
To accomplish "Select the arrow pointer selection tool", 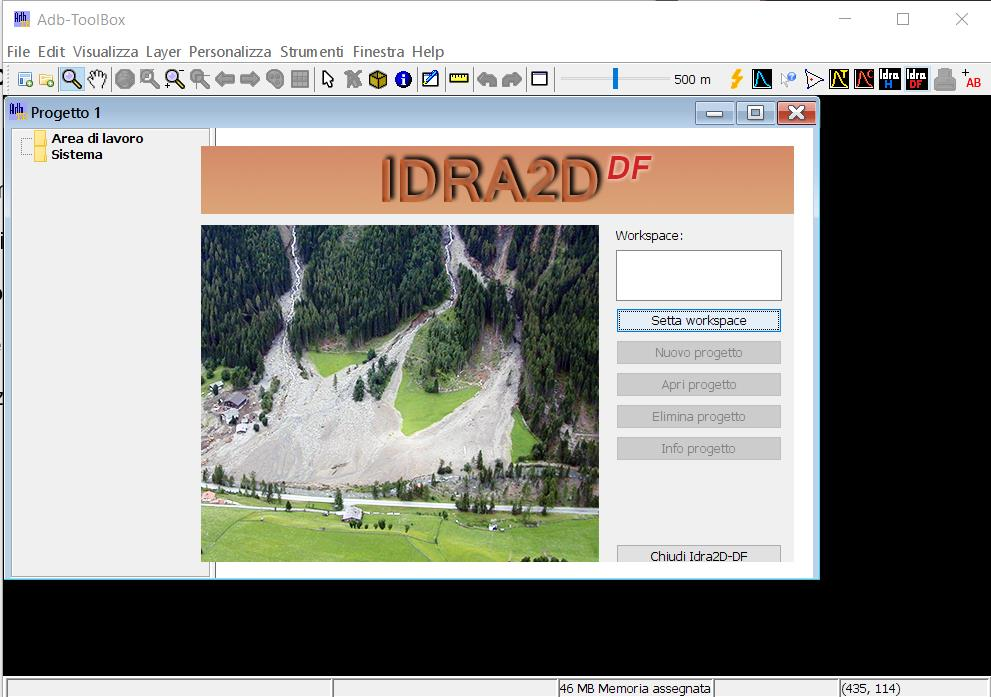I will [328, 79].
